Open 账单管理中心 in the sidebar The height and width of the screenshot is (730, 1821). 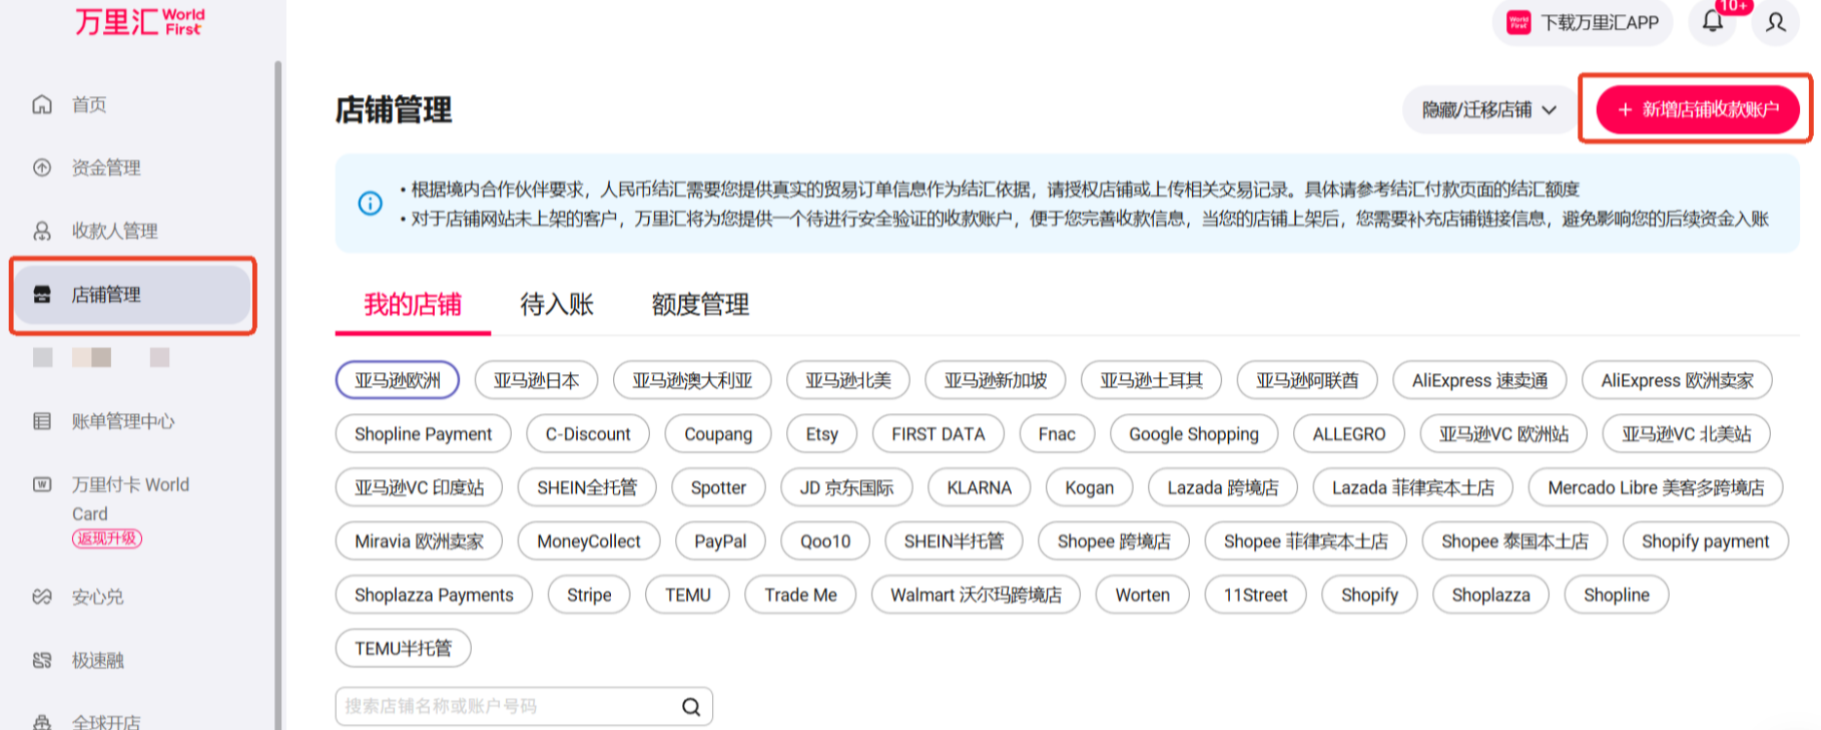(123, 421)
